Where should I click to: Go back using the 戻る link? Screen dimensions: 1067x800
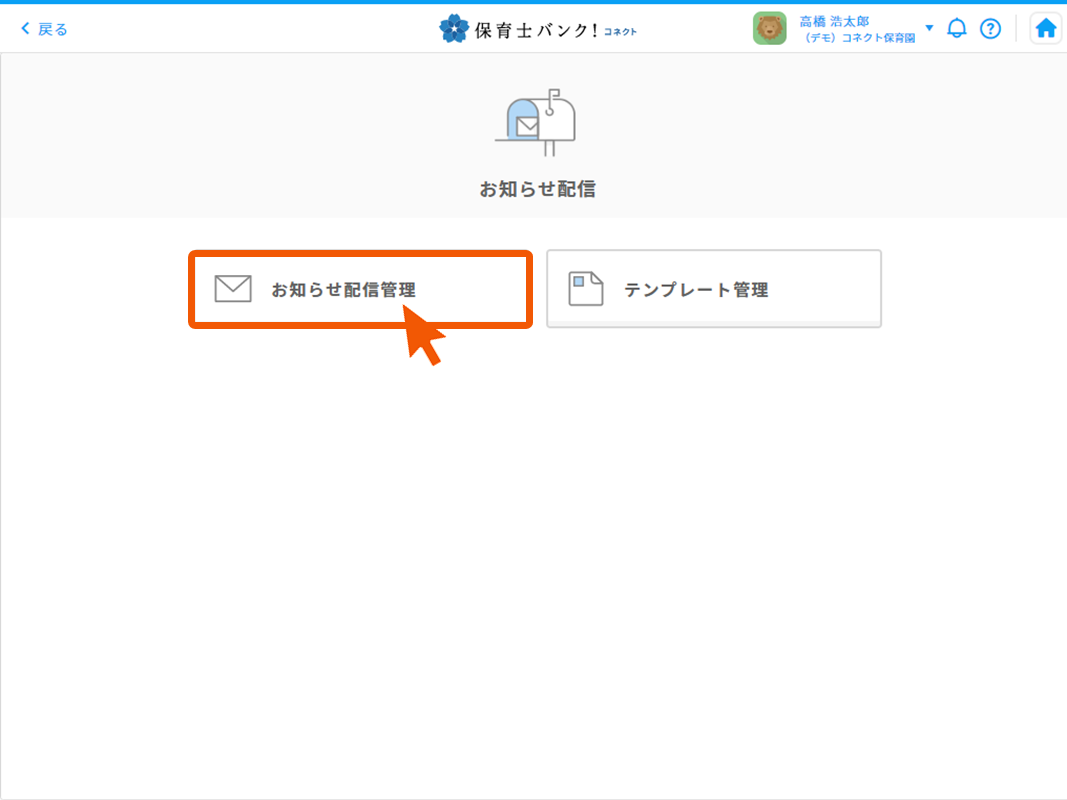pyautogui.click(x=52, y=29)
